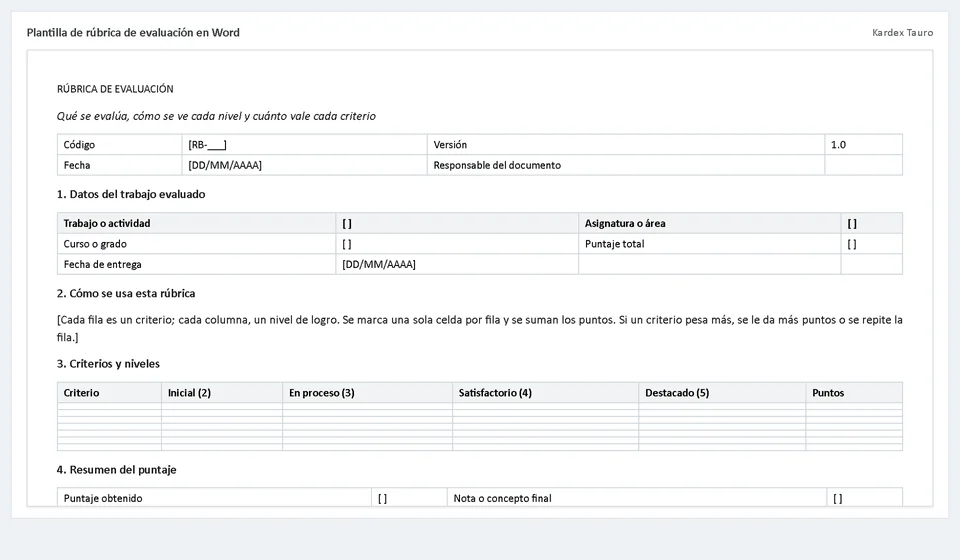Select the 'RÚBRICA DE EVALUACIÓN' heading

(115, 89)
